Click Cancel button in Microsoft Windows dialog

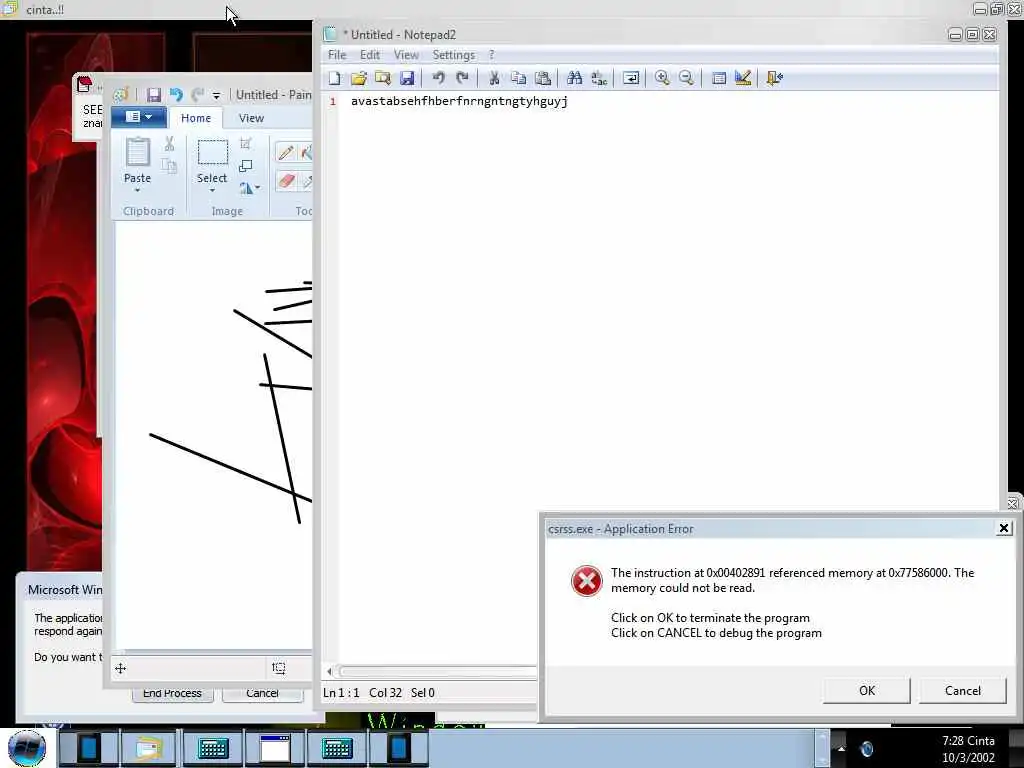point(263,693)
